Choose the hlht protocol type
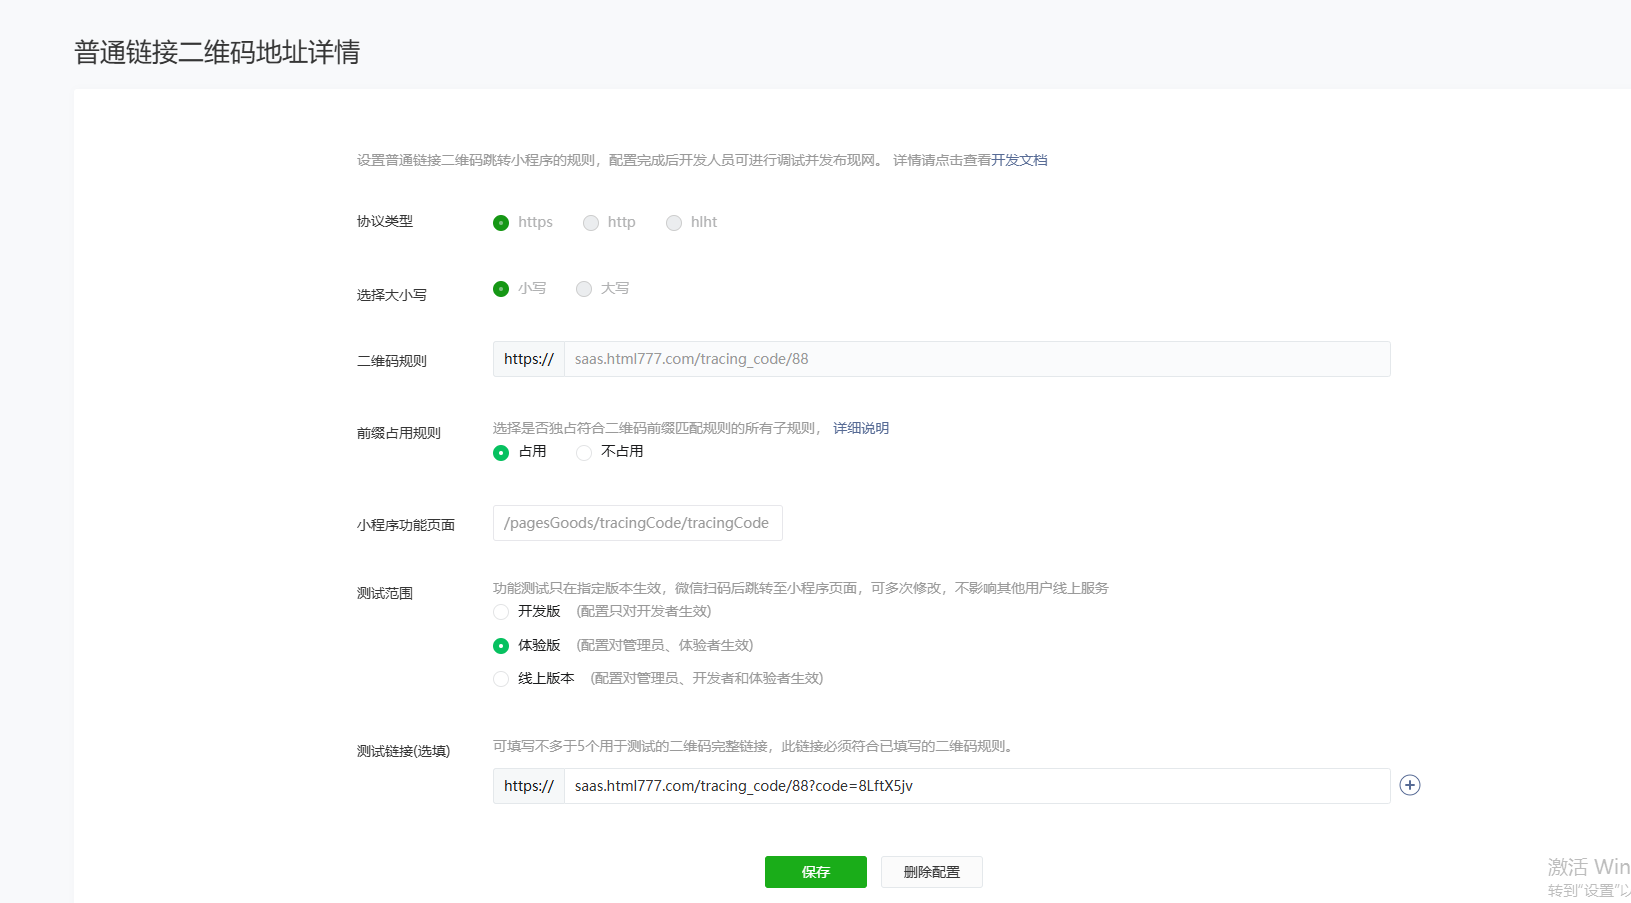1631x903 pixels. tap(674, 223)
